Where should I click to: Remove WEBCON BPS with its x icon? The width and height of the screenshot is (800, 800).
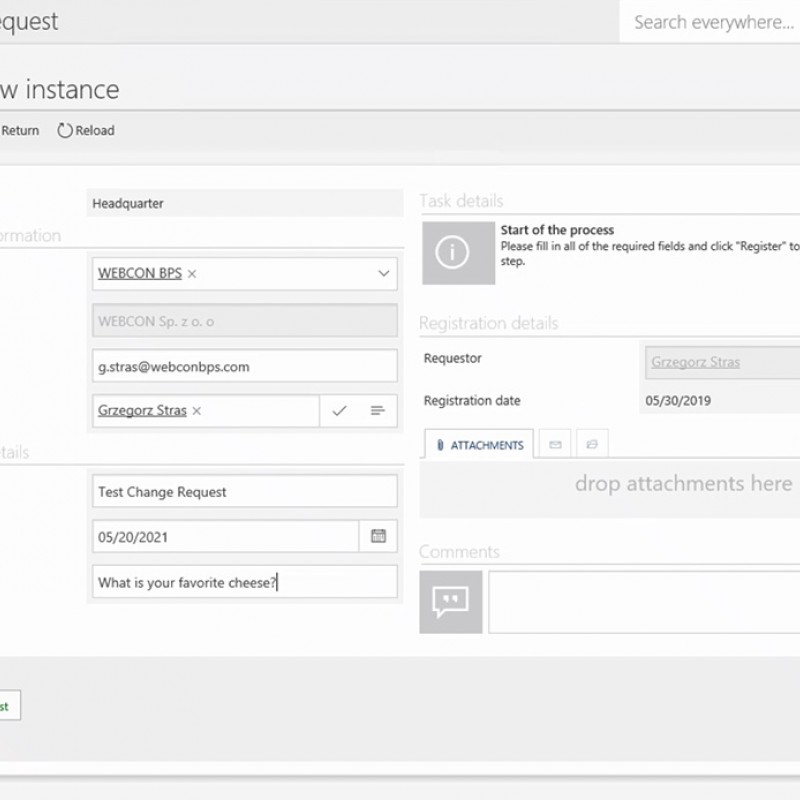click(x=192, y=273)
